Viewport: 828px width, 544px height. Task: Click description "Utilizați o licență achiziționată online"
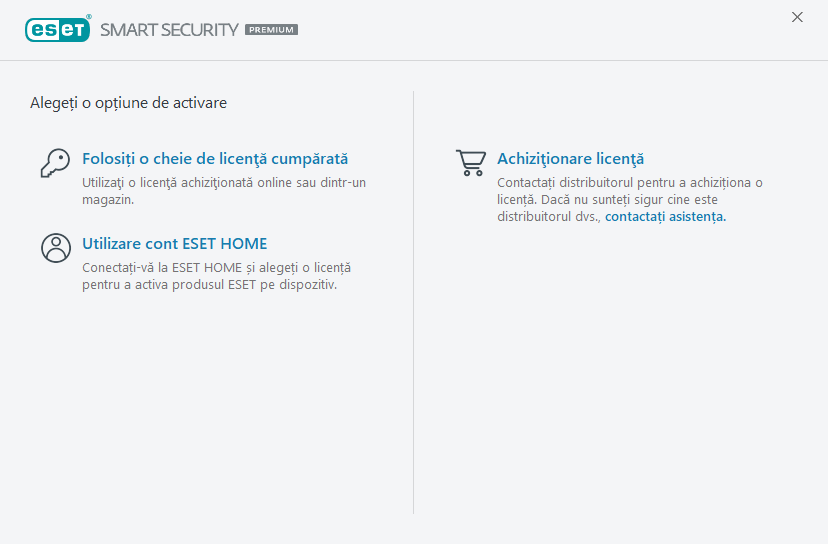tap(223, 182)
